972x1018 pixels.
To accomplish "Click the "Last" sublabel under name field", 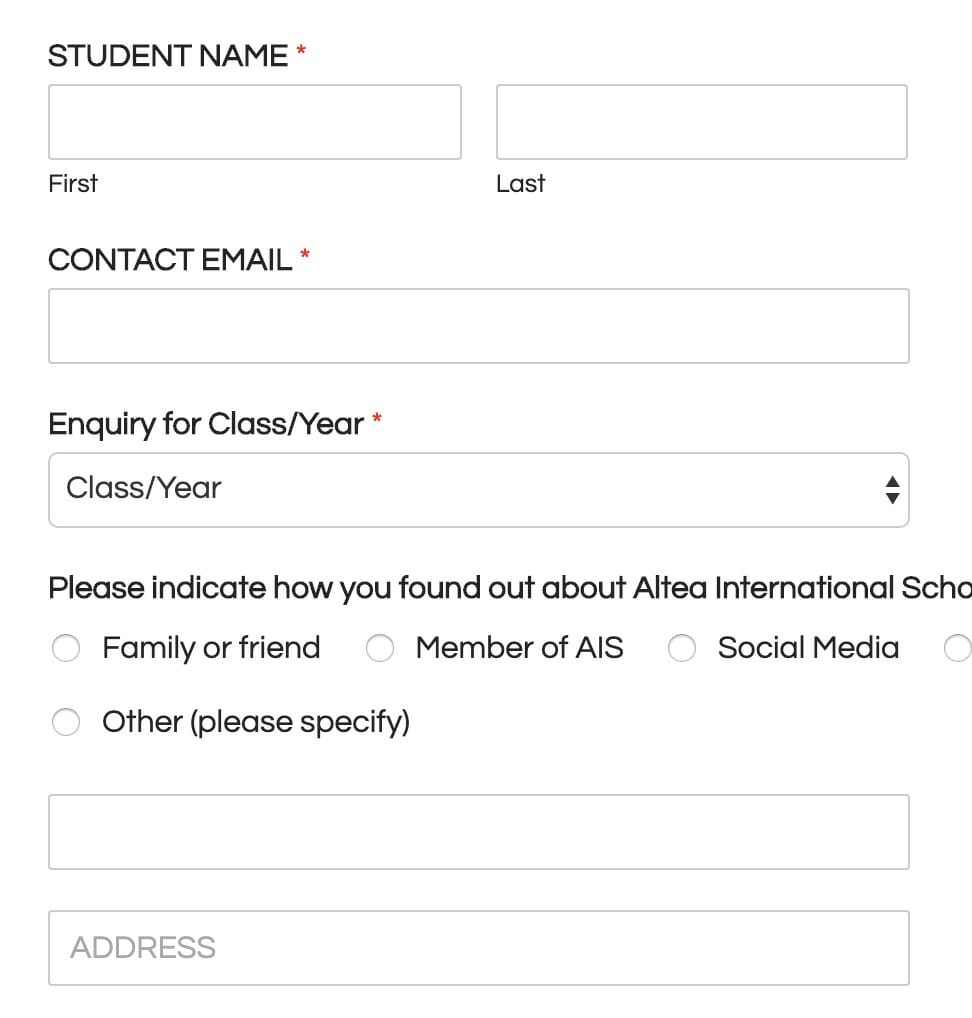I will (520, 184).
